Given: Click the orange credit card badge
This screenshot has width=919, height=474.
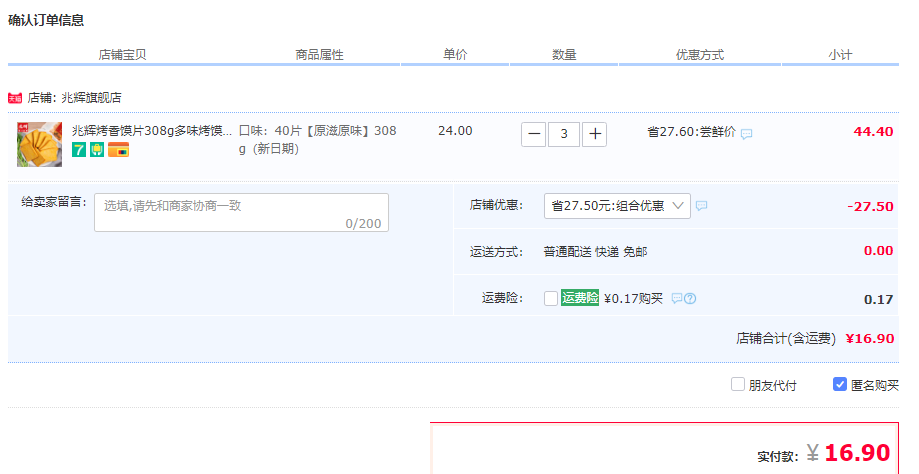Looking at the screenshot, I should click(118, 150).
